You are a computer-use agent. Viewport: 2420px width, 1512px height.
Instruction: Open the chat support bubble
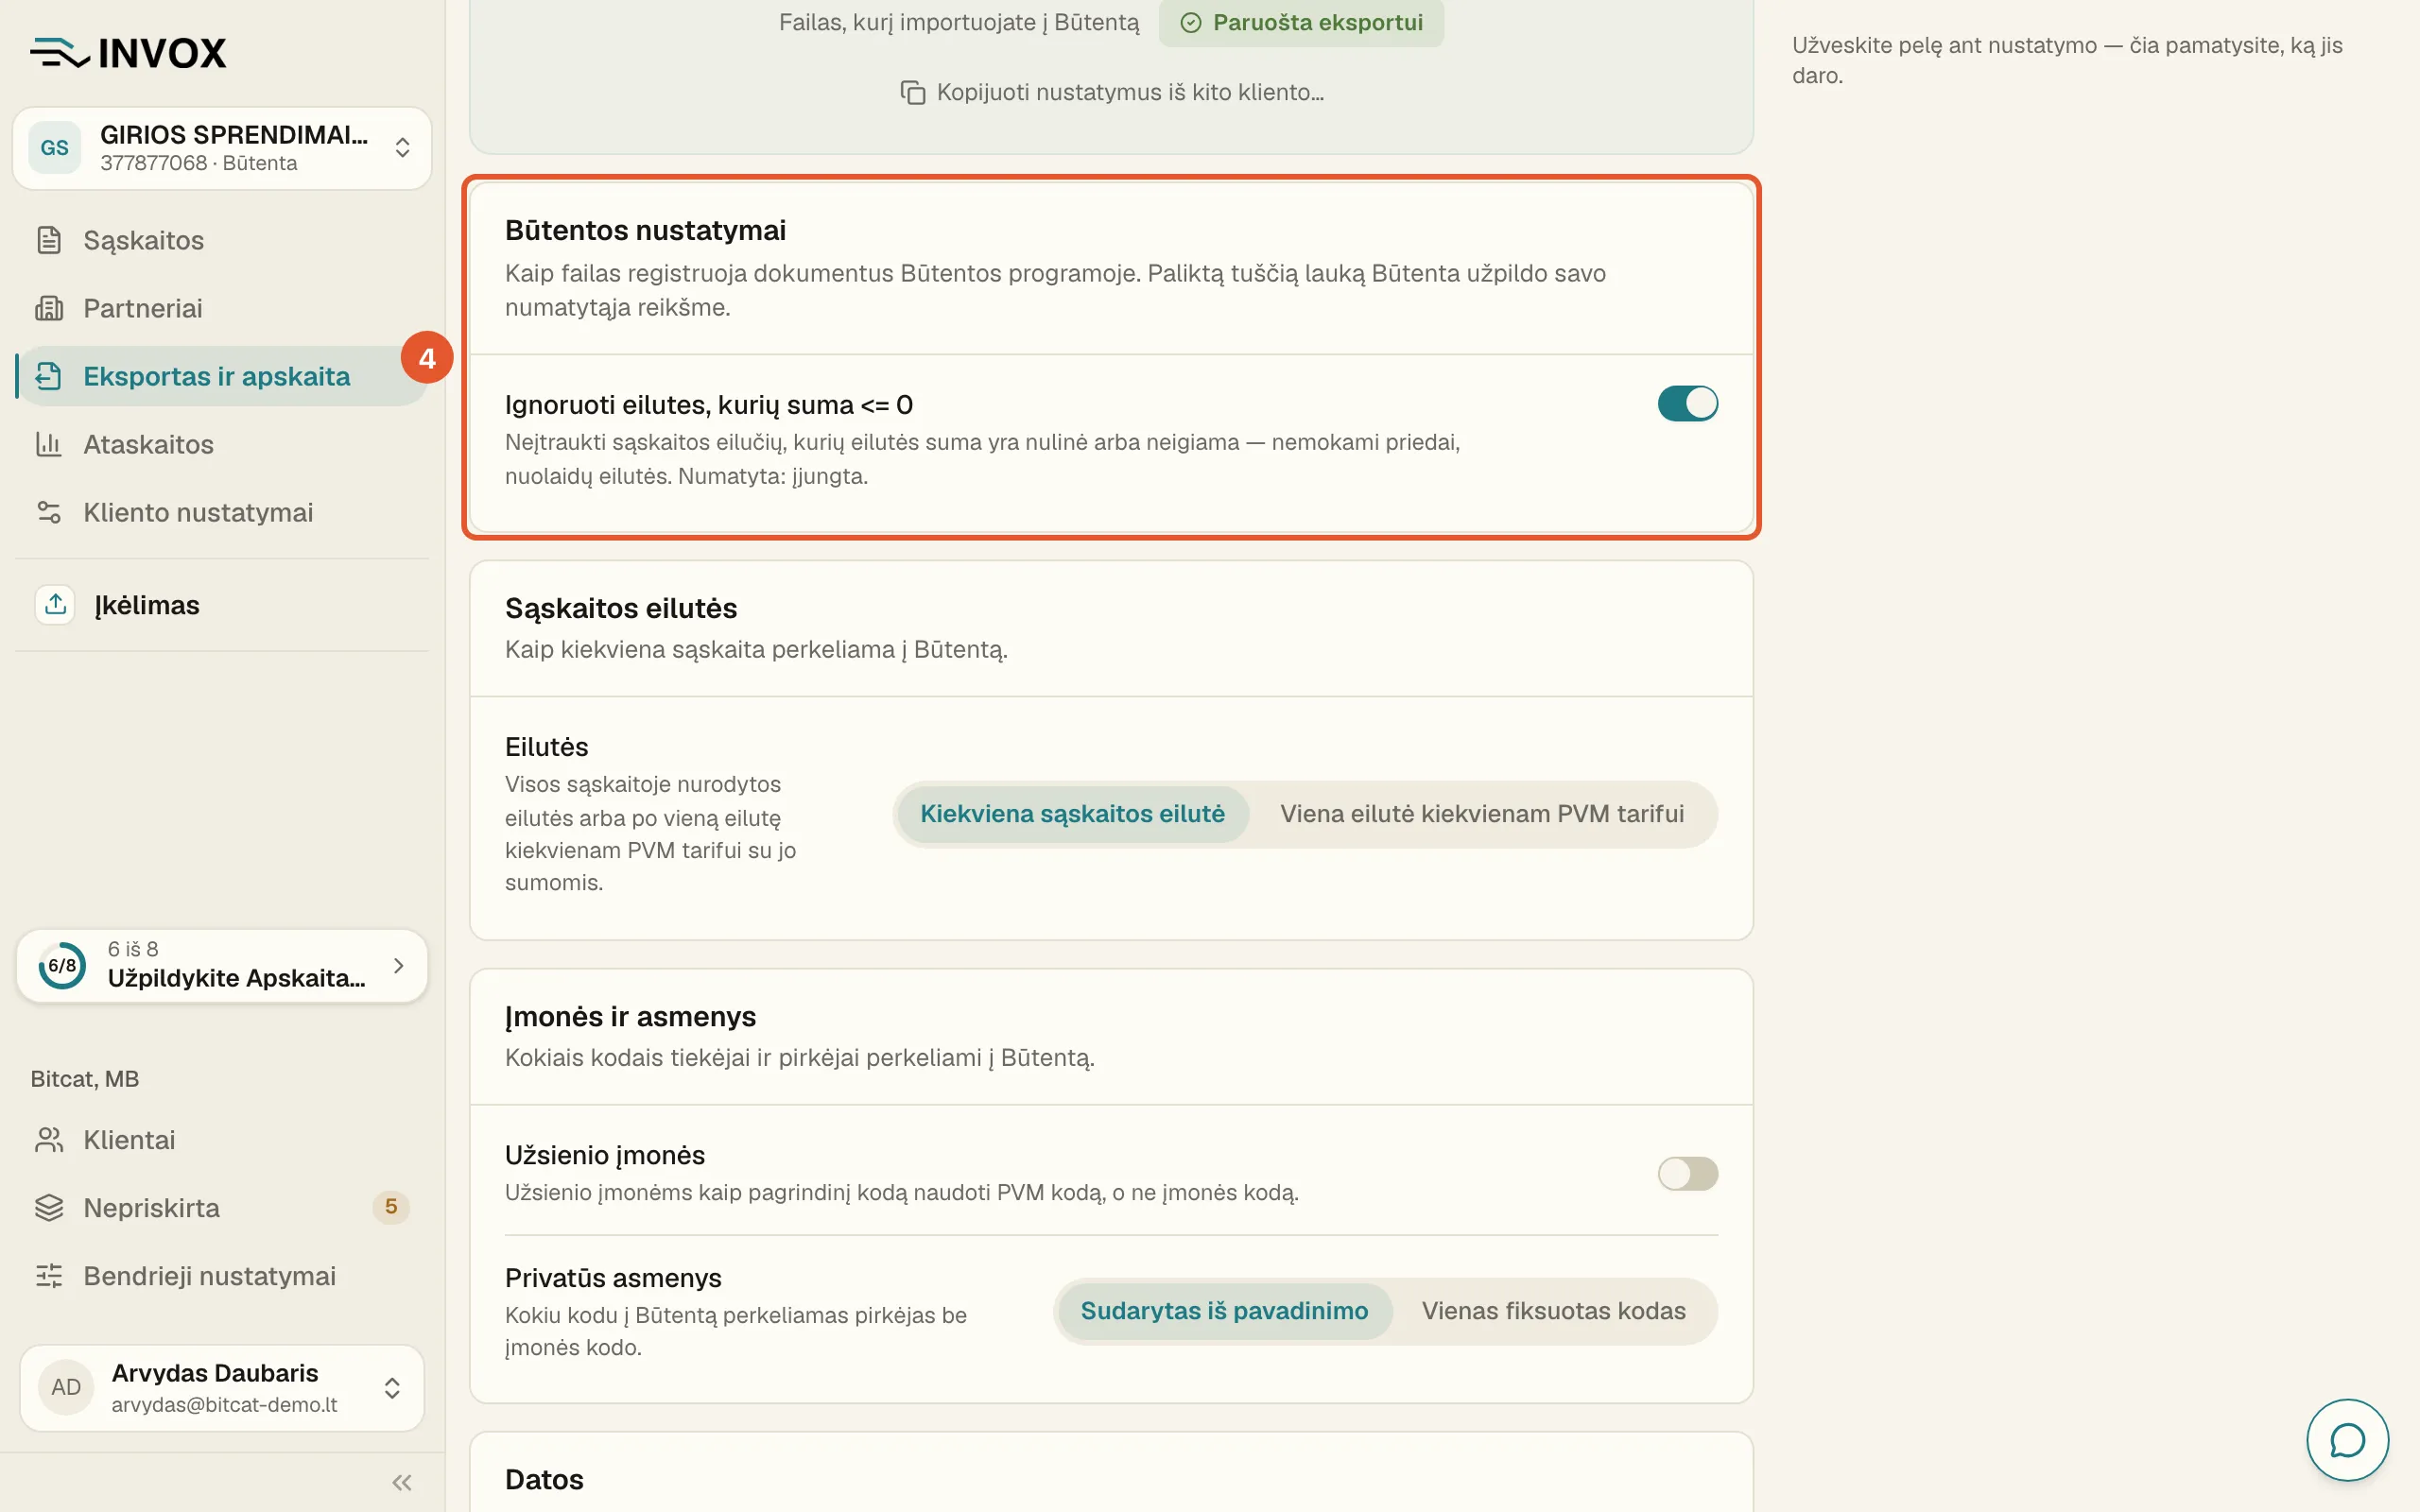(x=2347, y=1440)
